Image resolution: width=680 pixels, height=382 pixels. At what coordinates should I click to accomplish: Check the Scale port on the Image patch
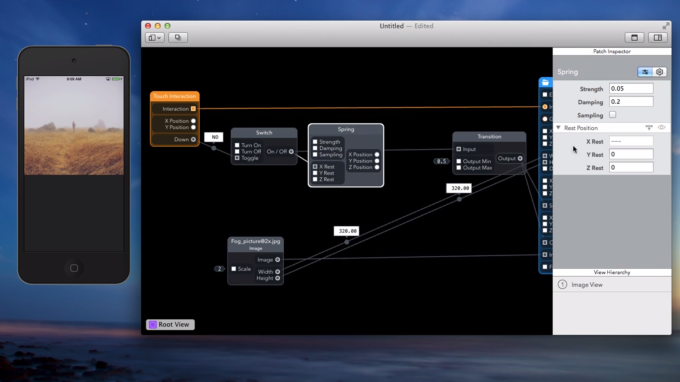pos(234,269)
